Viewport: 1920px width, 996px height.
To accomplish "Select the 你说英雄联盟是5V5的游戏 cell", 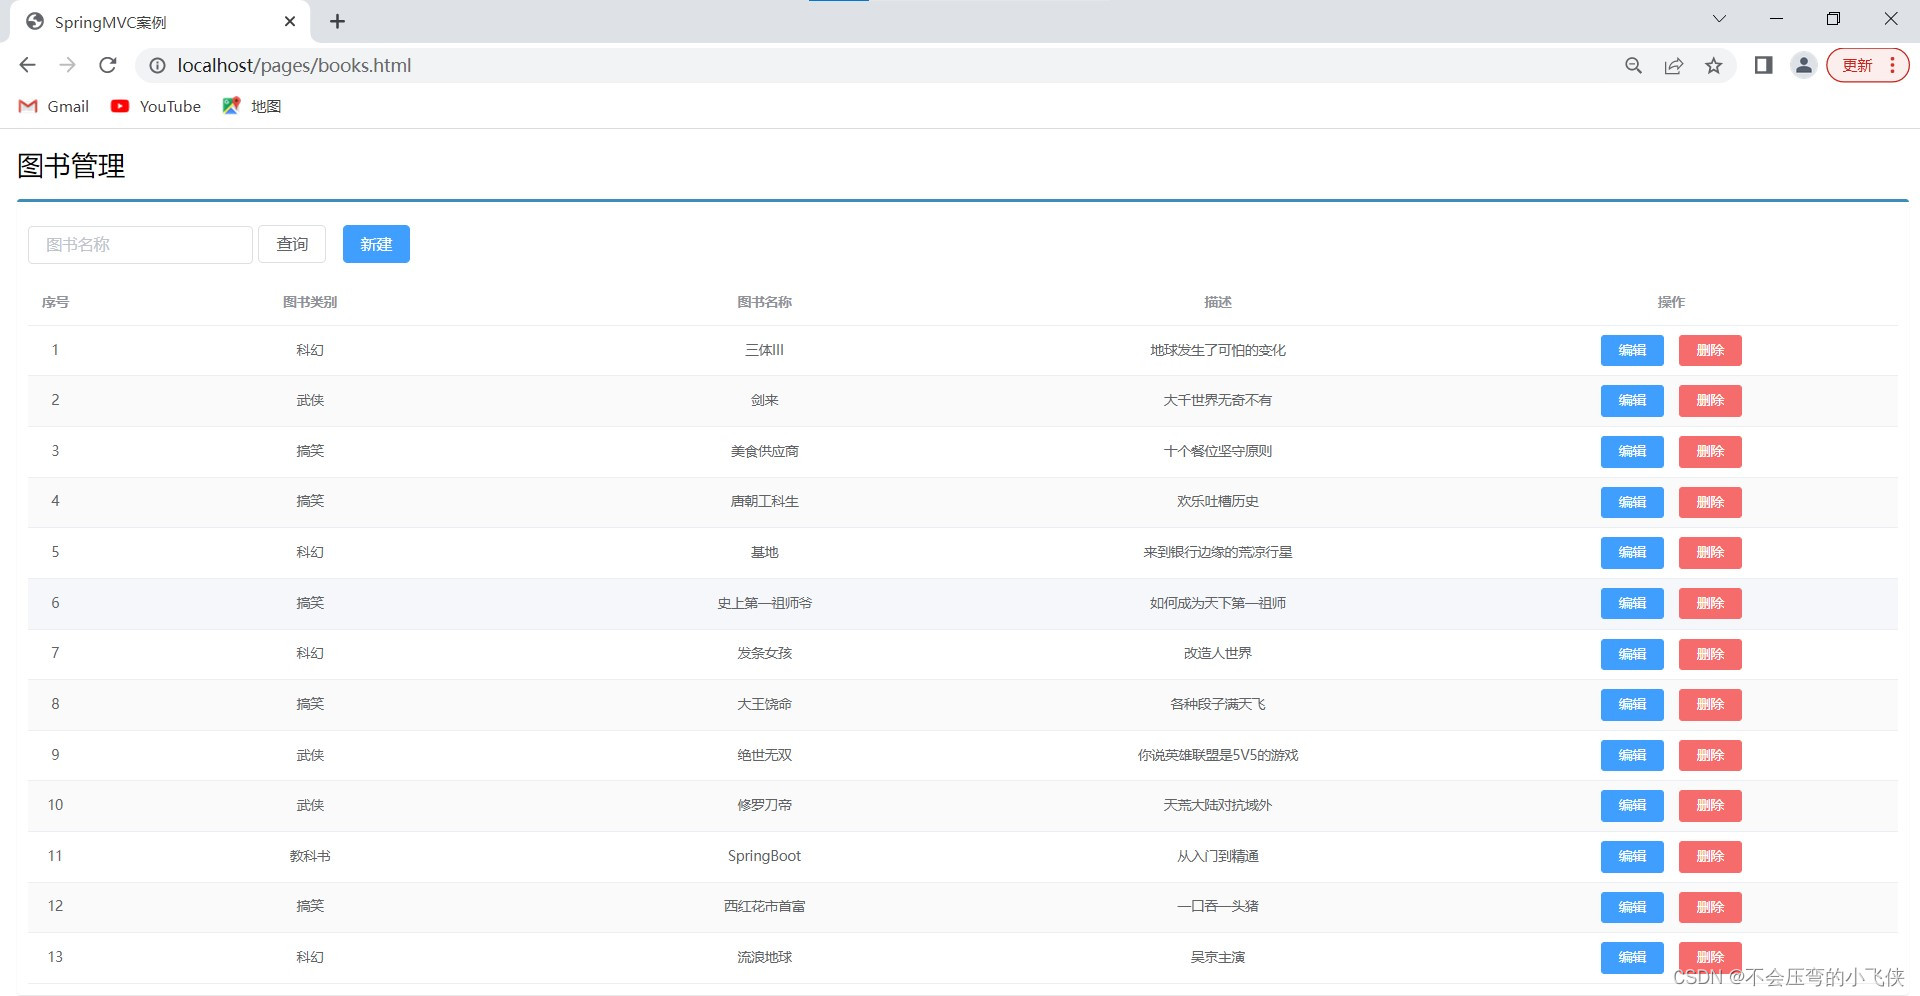I will [x=1218, y=755].
